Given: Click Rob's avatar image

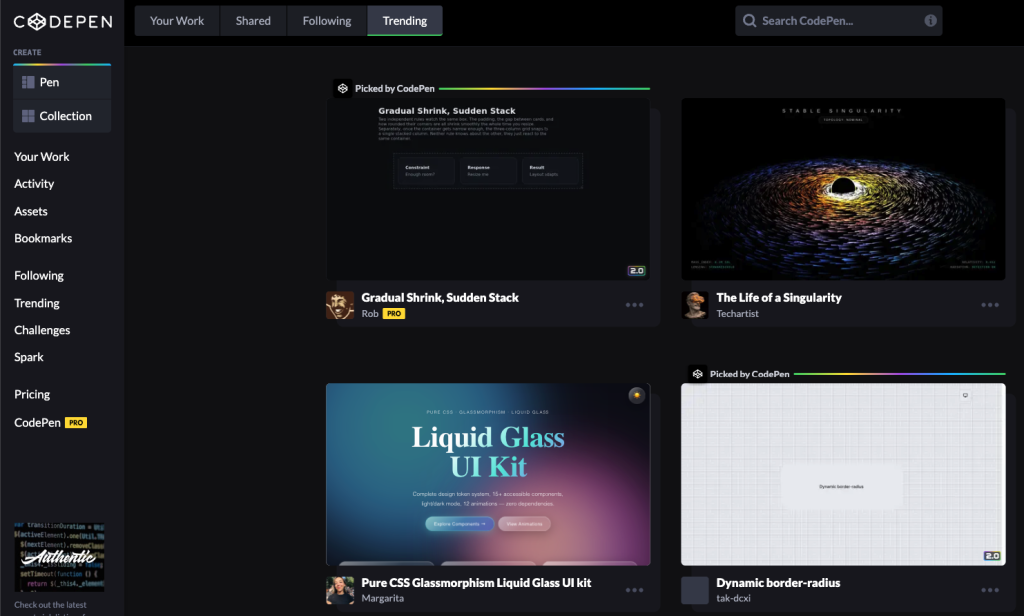Looking at the screenshot, I should coord(340,305).
